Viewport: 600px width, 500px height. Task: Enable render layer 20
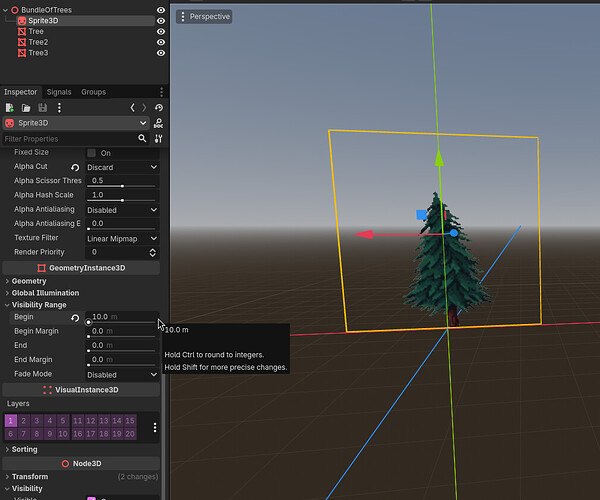pos(130,434)
